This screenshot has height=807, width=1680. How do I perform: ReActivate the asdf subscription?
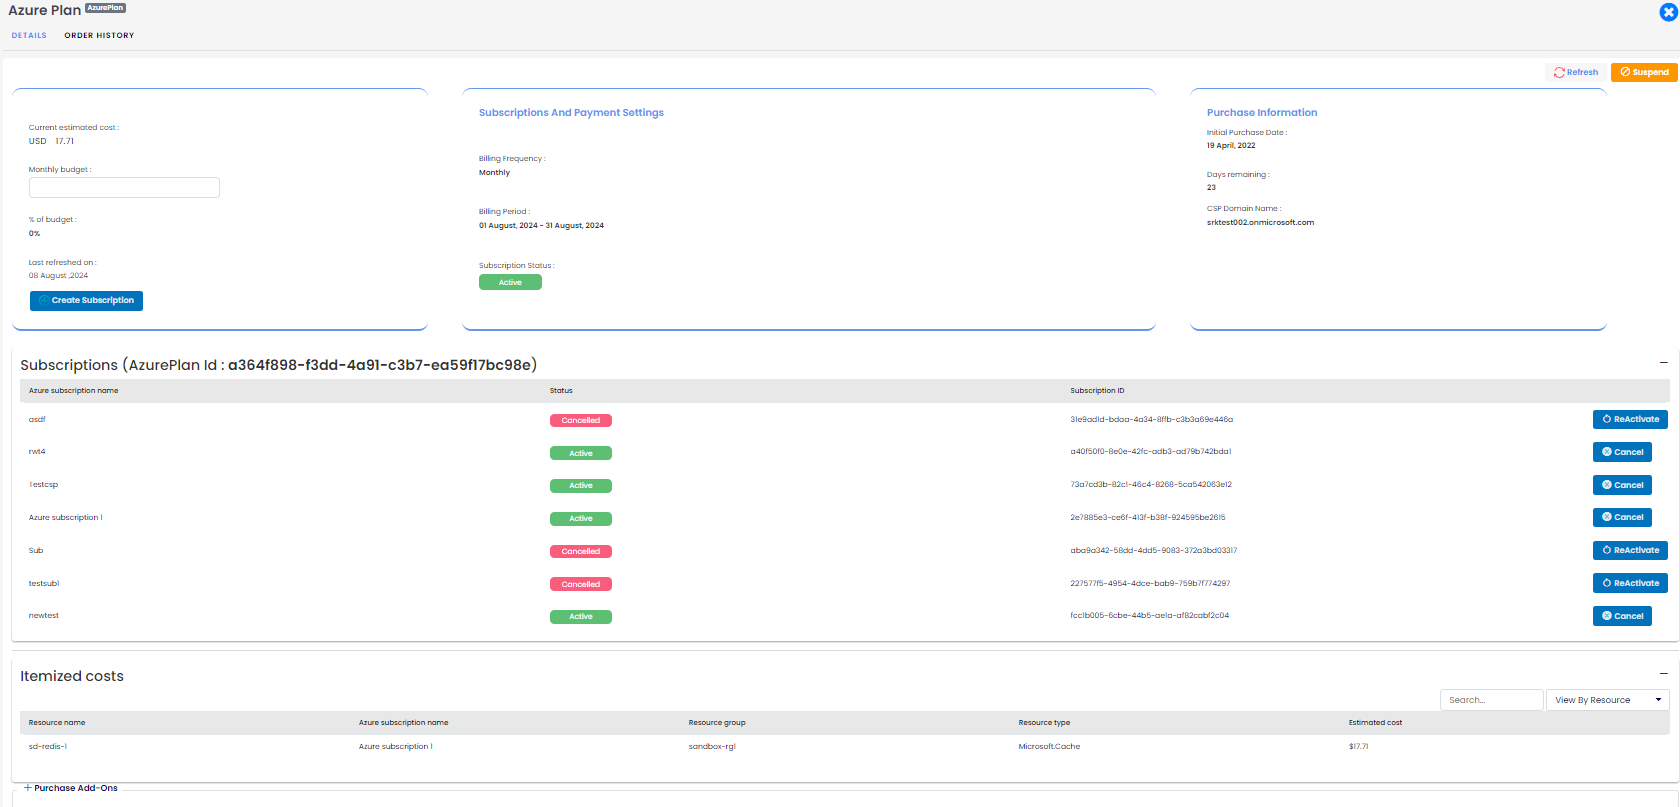click(1630, 419)
